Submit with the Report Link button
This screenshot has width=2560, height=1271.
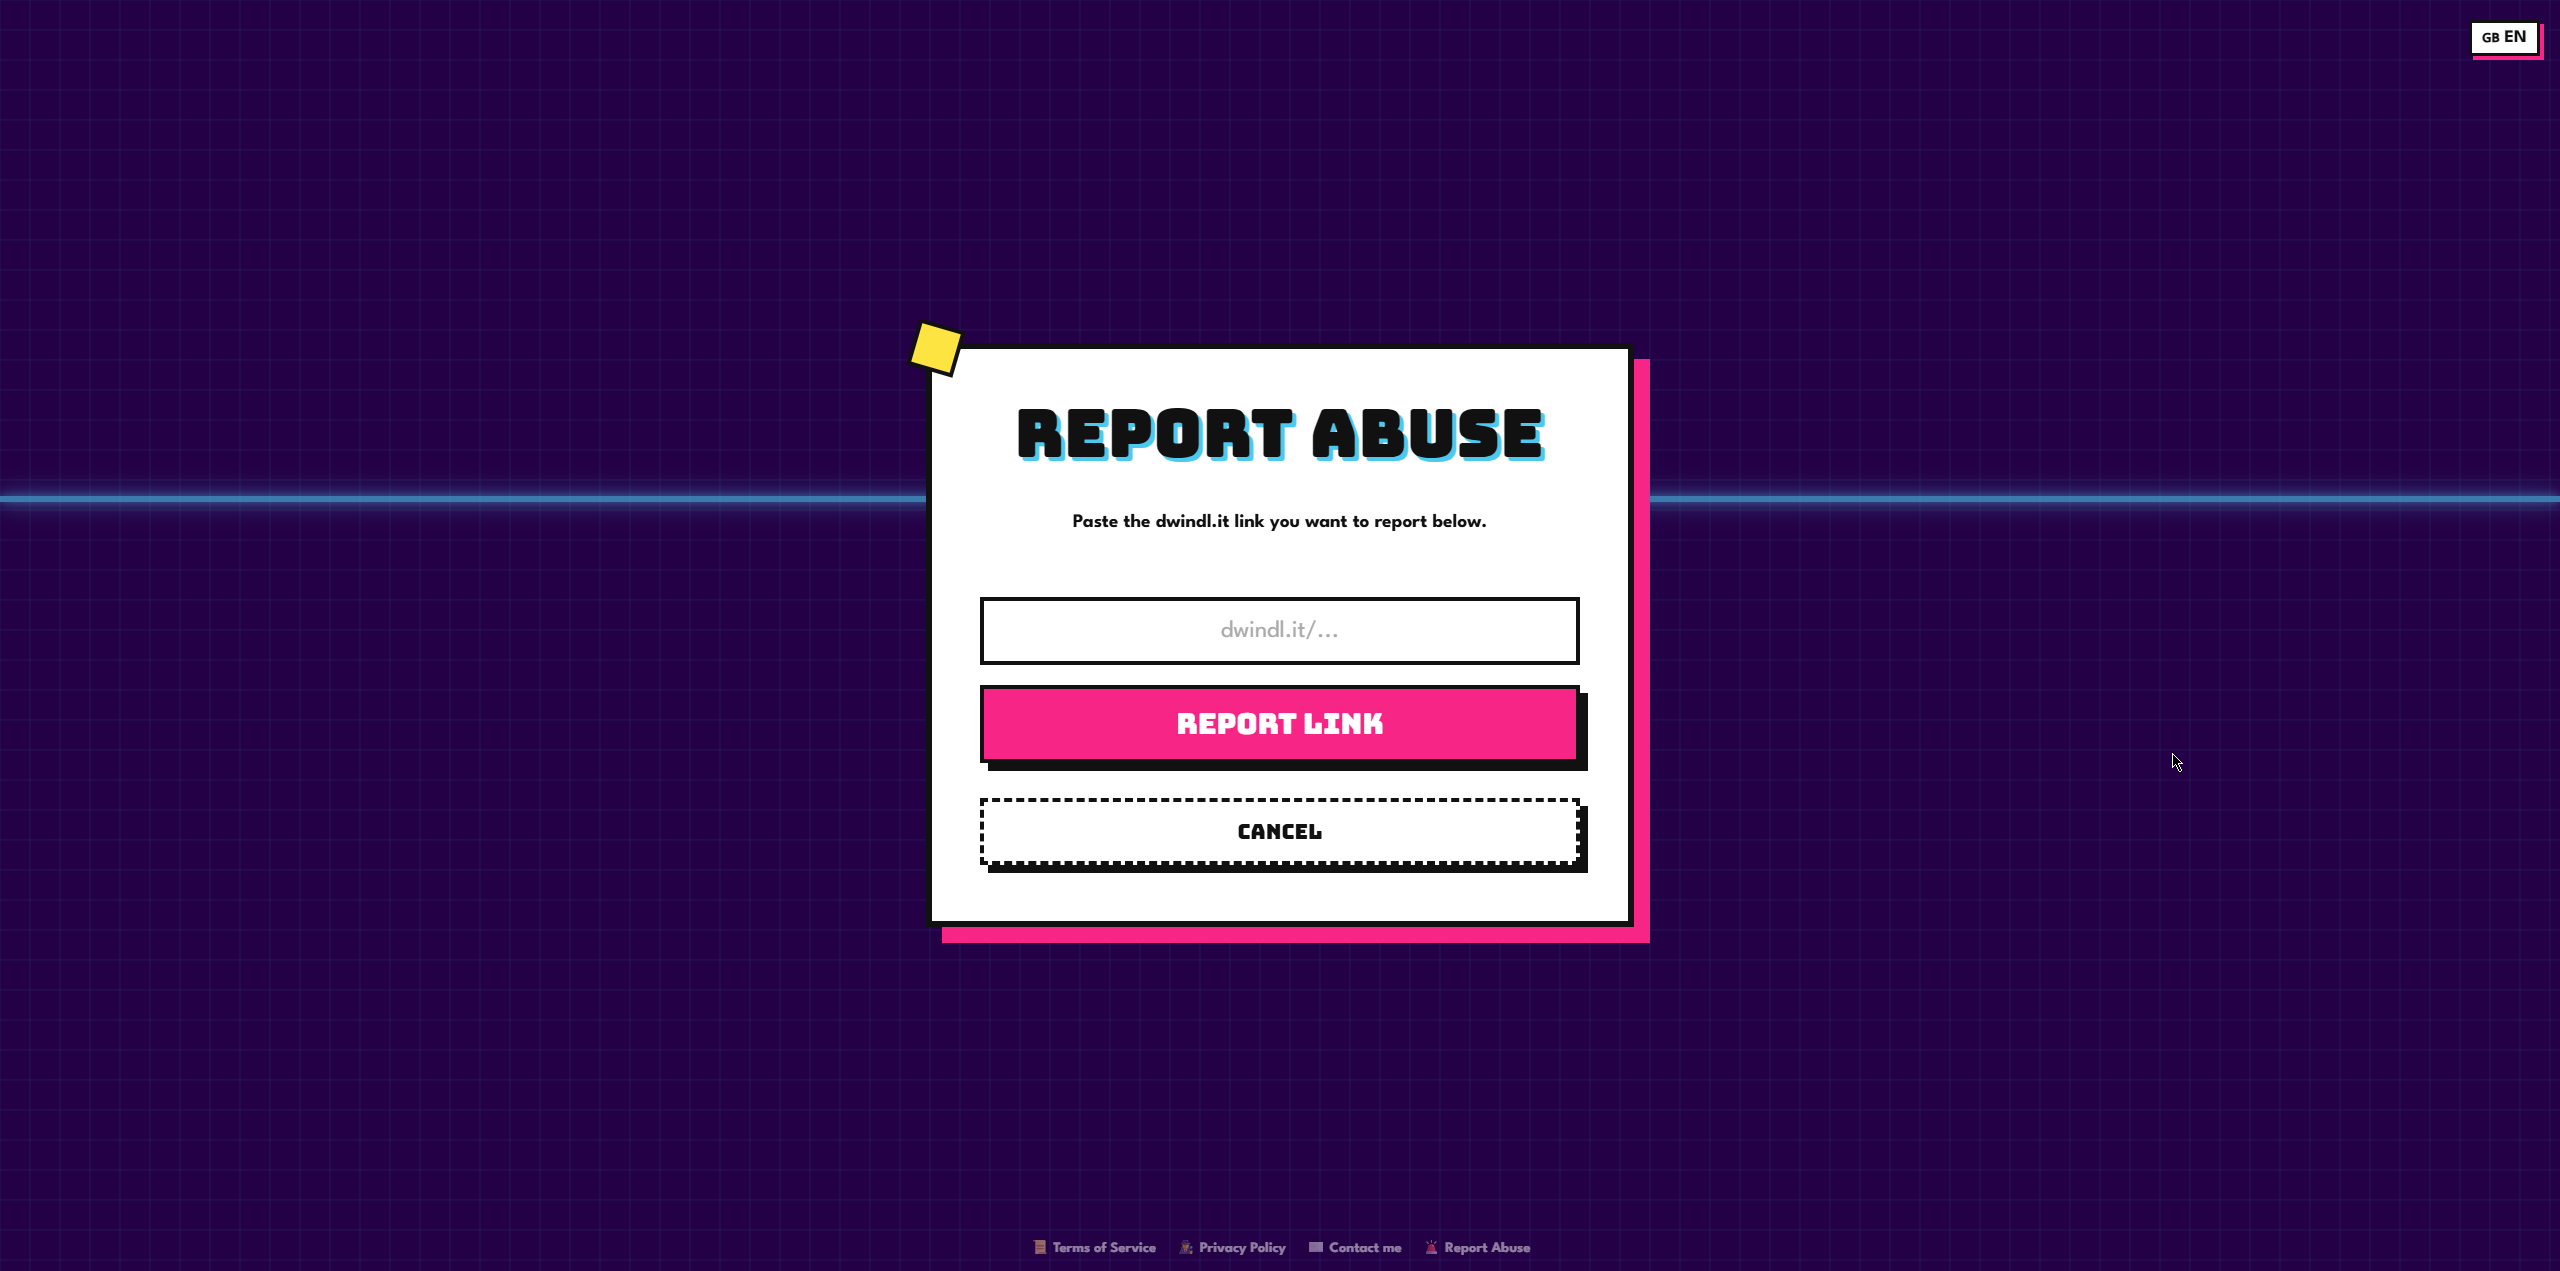pyautogui.click(x=1279, y=723)
